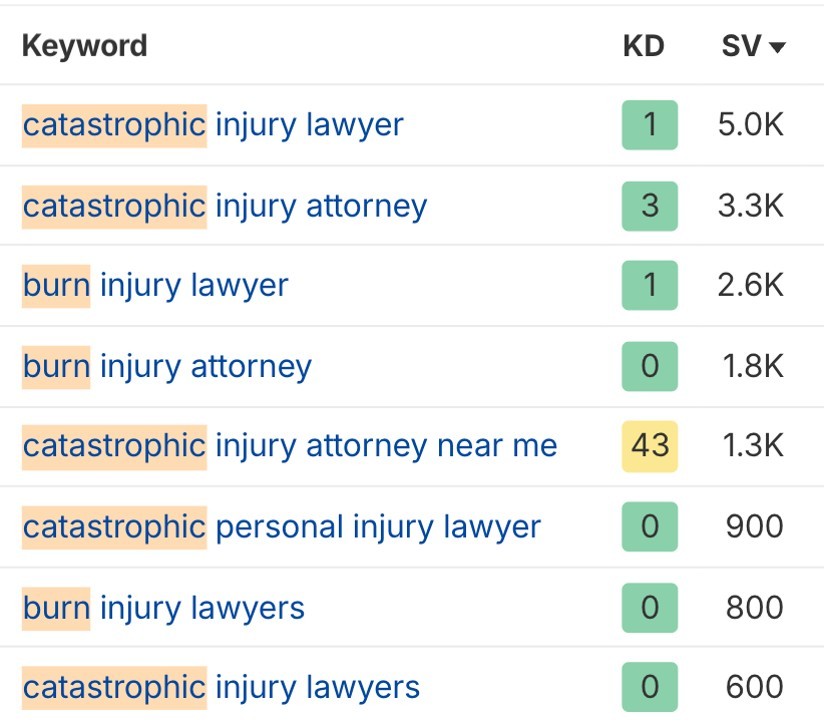Screen dimensions: 824x722
Task: Click green KD badge for burn injury attorney
Action: 650,366
